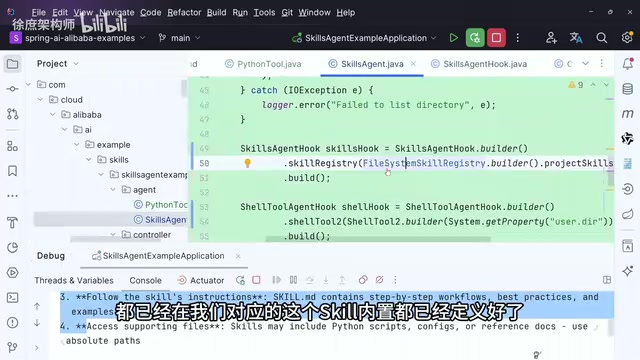Open Search Everywhere magnifier
640x360 pixels.
tap(601, 38)
